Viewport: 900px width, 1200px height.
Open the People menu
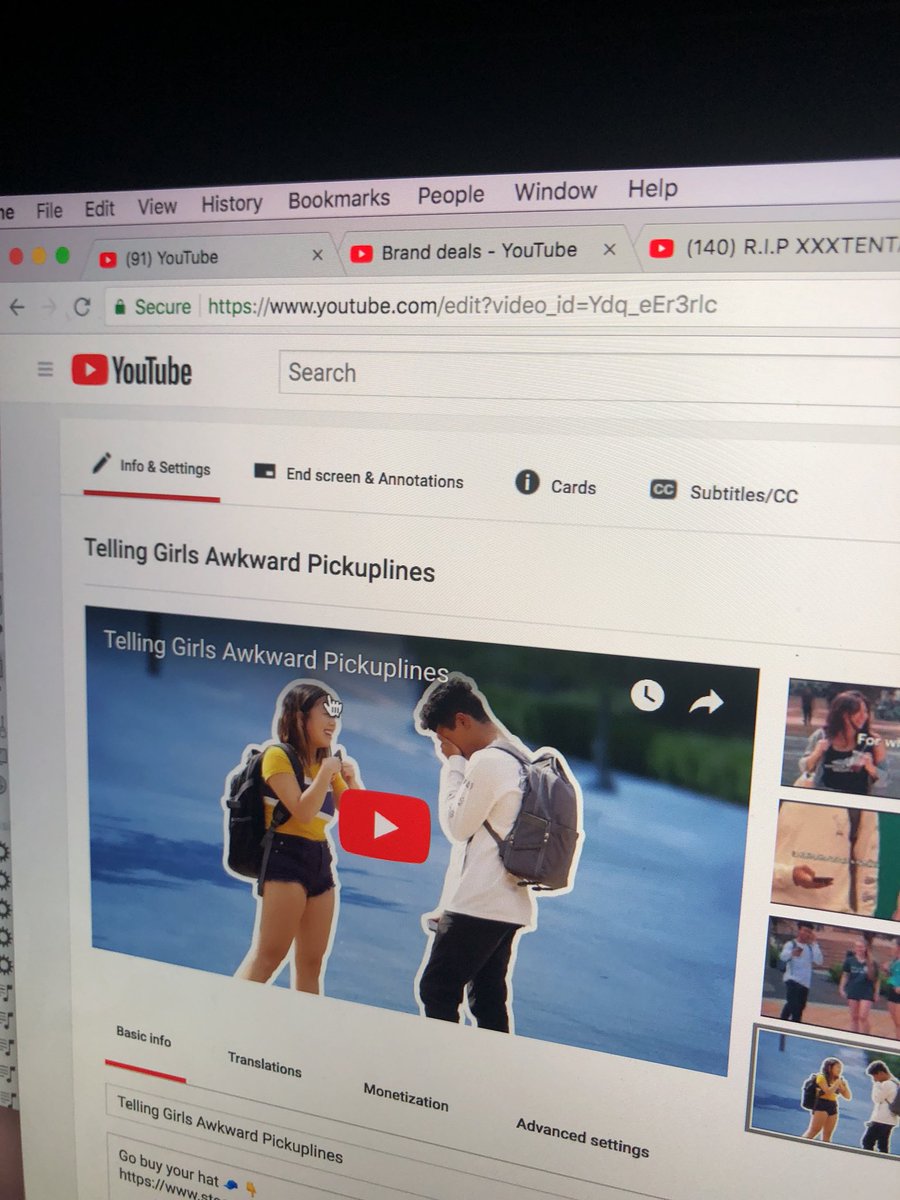point(451,195)
